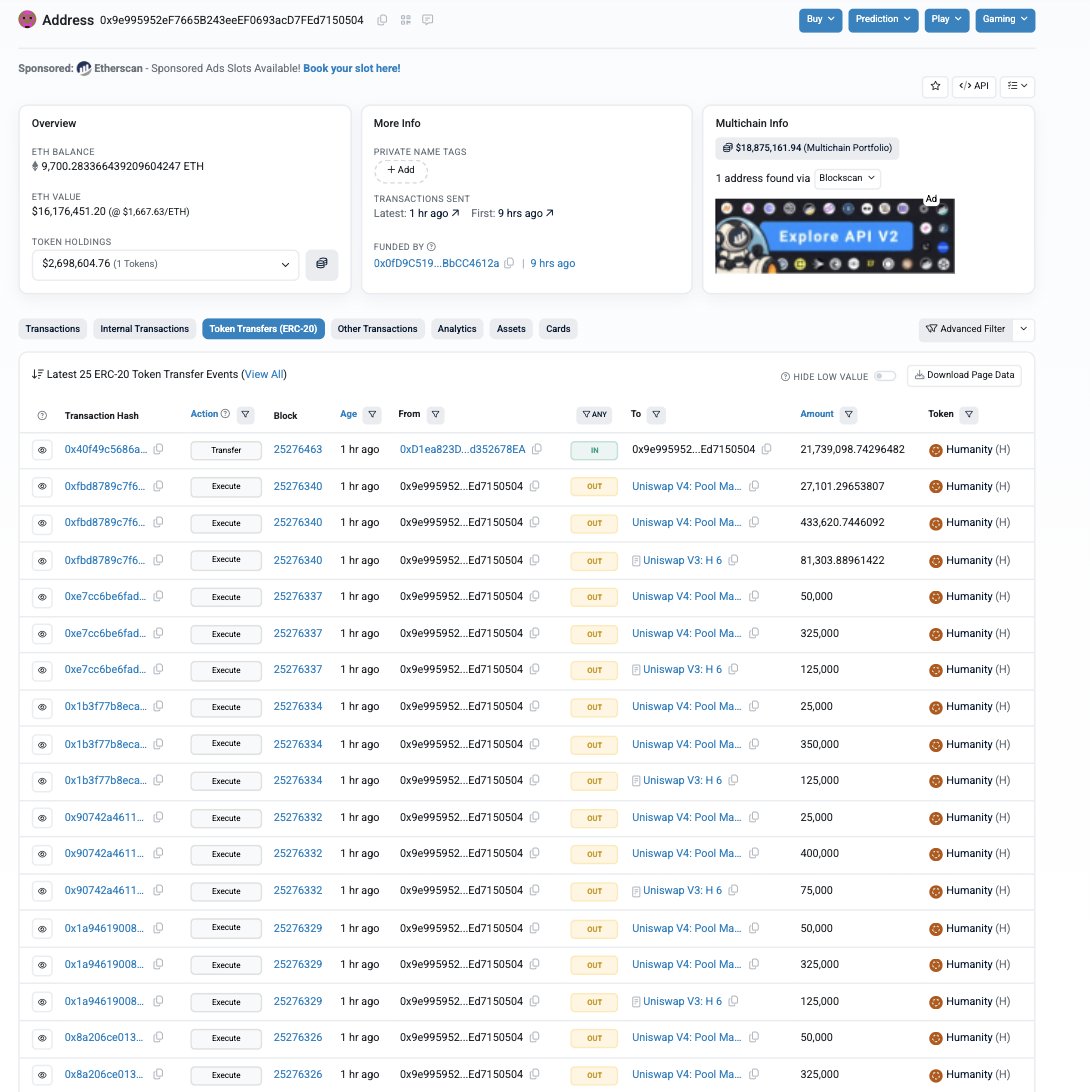Toggle eye preview for transaction 0x40f49c5686a
This screenshot has width=1090, height=1092.
(42, 451)
